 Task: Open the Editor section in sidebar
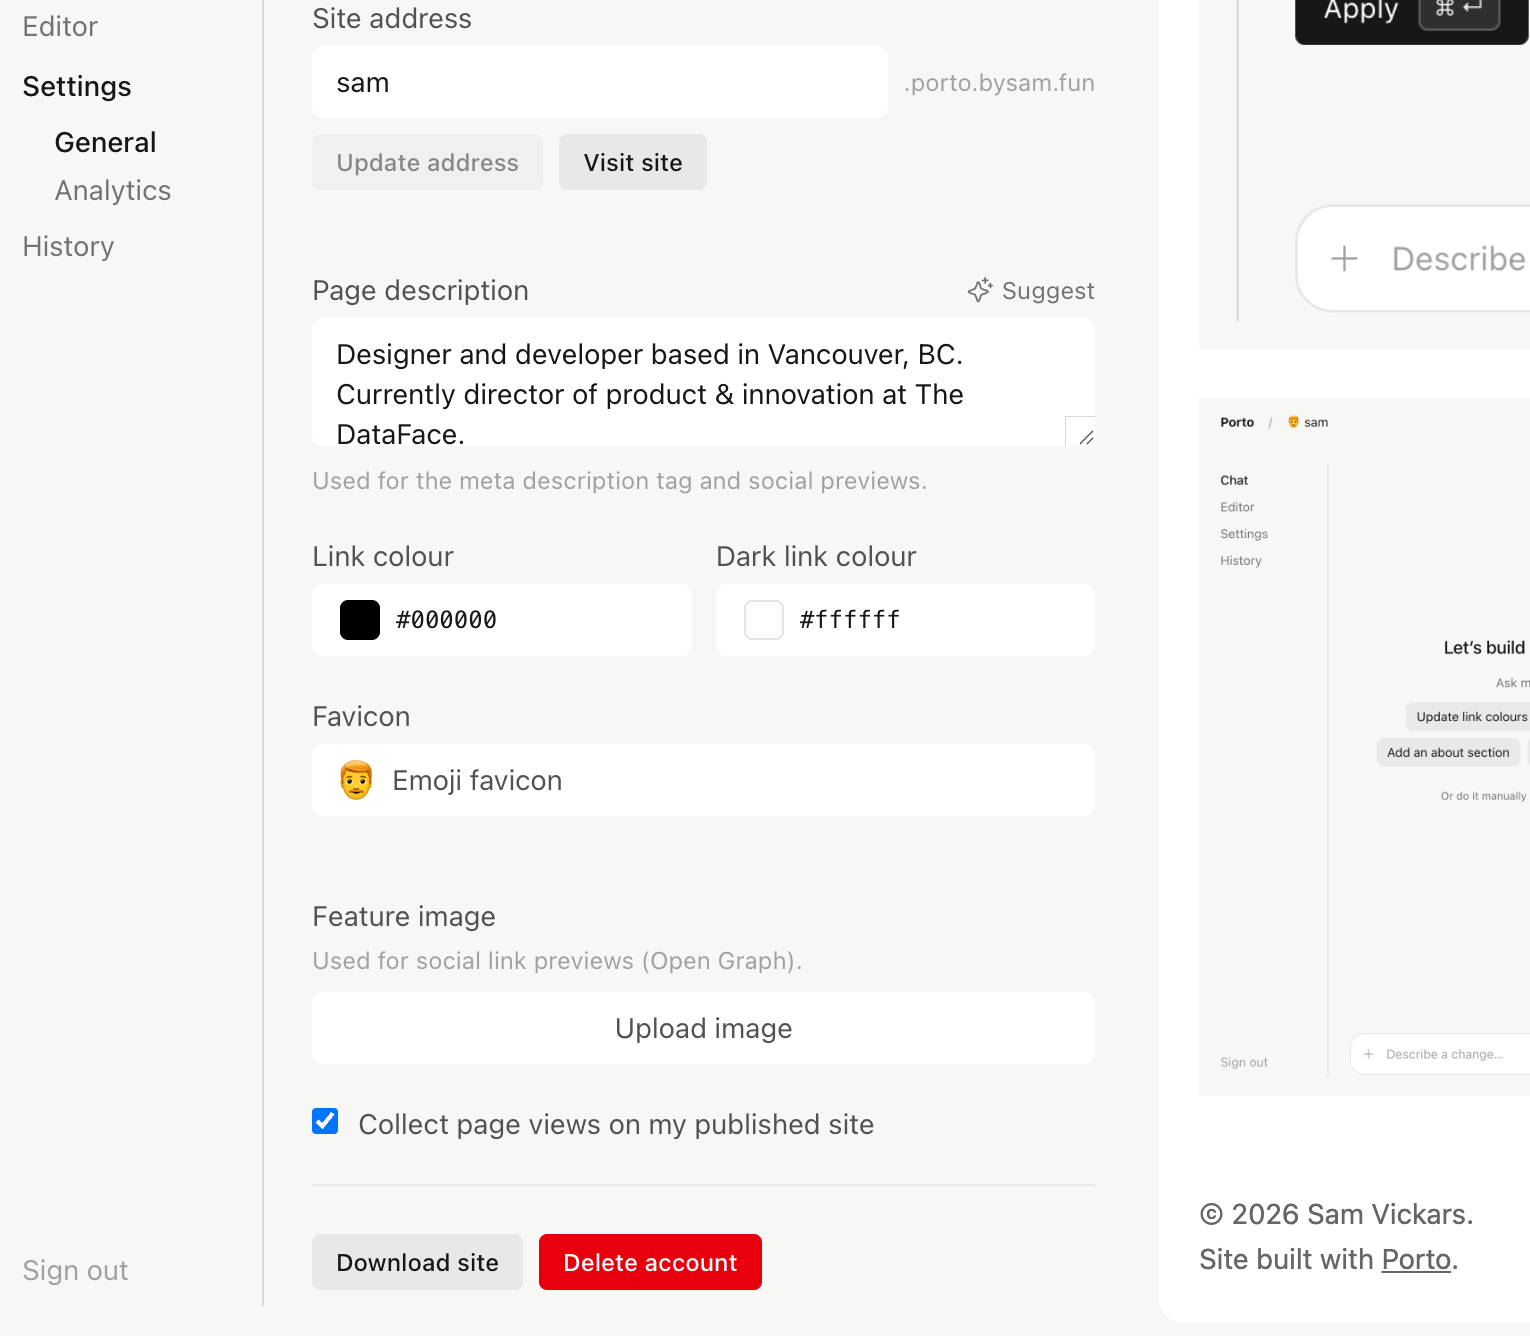[60, 27]
